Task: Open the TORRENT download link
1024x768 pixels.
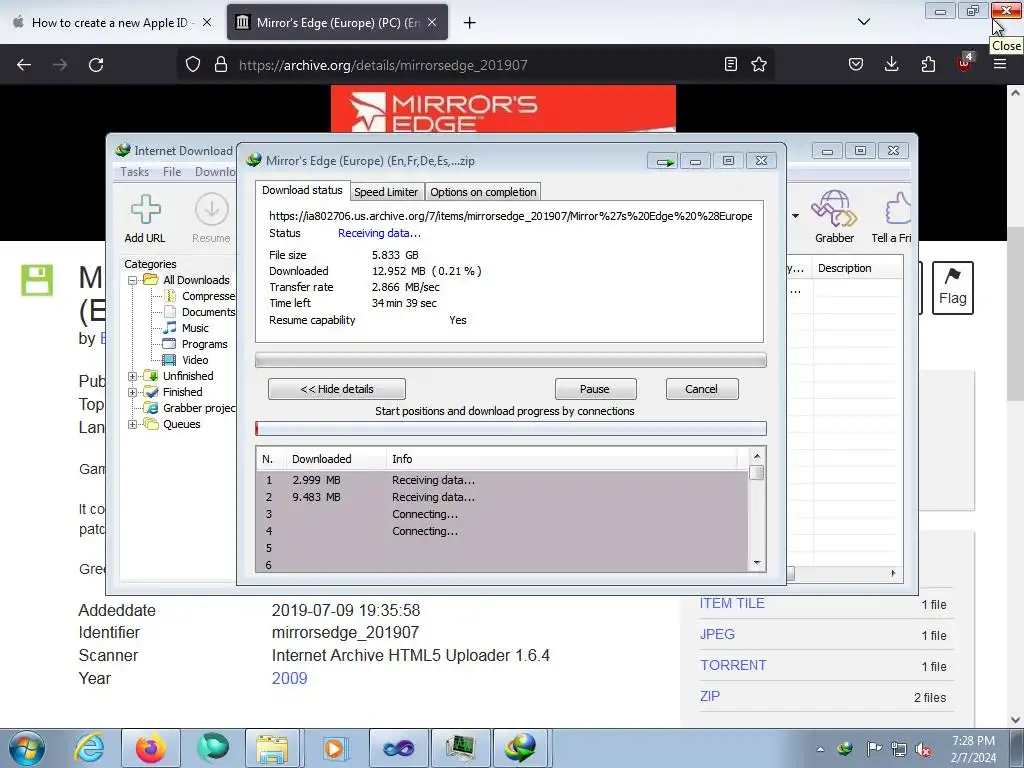Action: (733, 665)
